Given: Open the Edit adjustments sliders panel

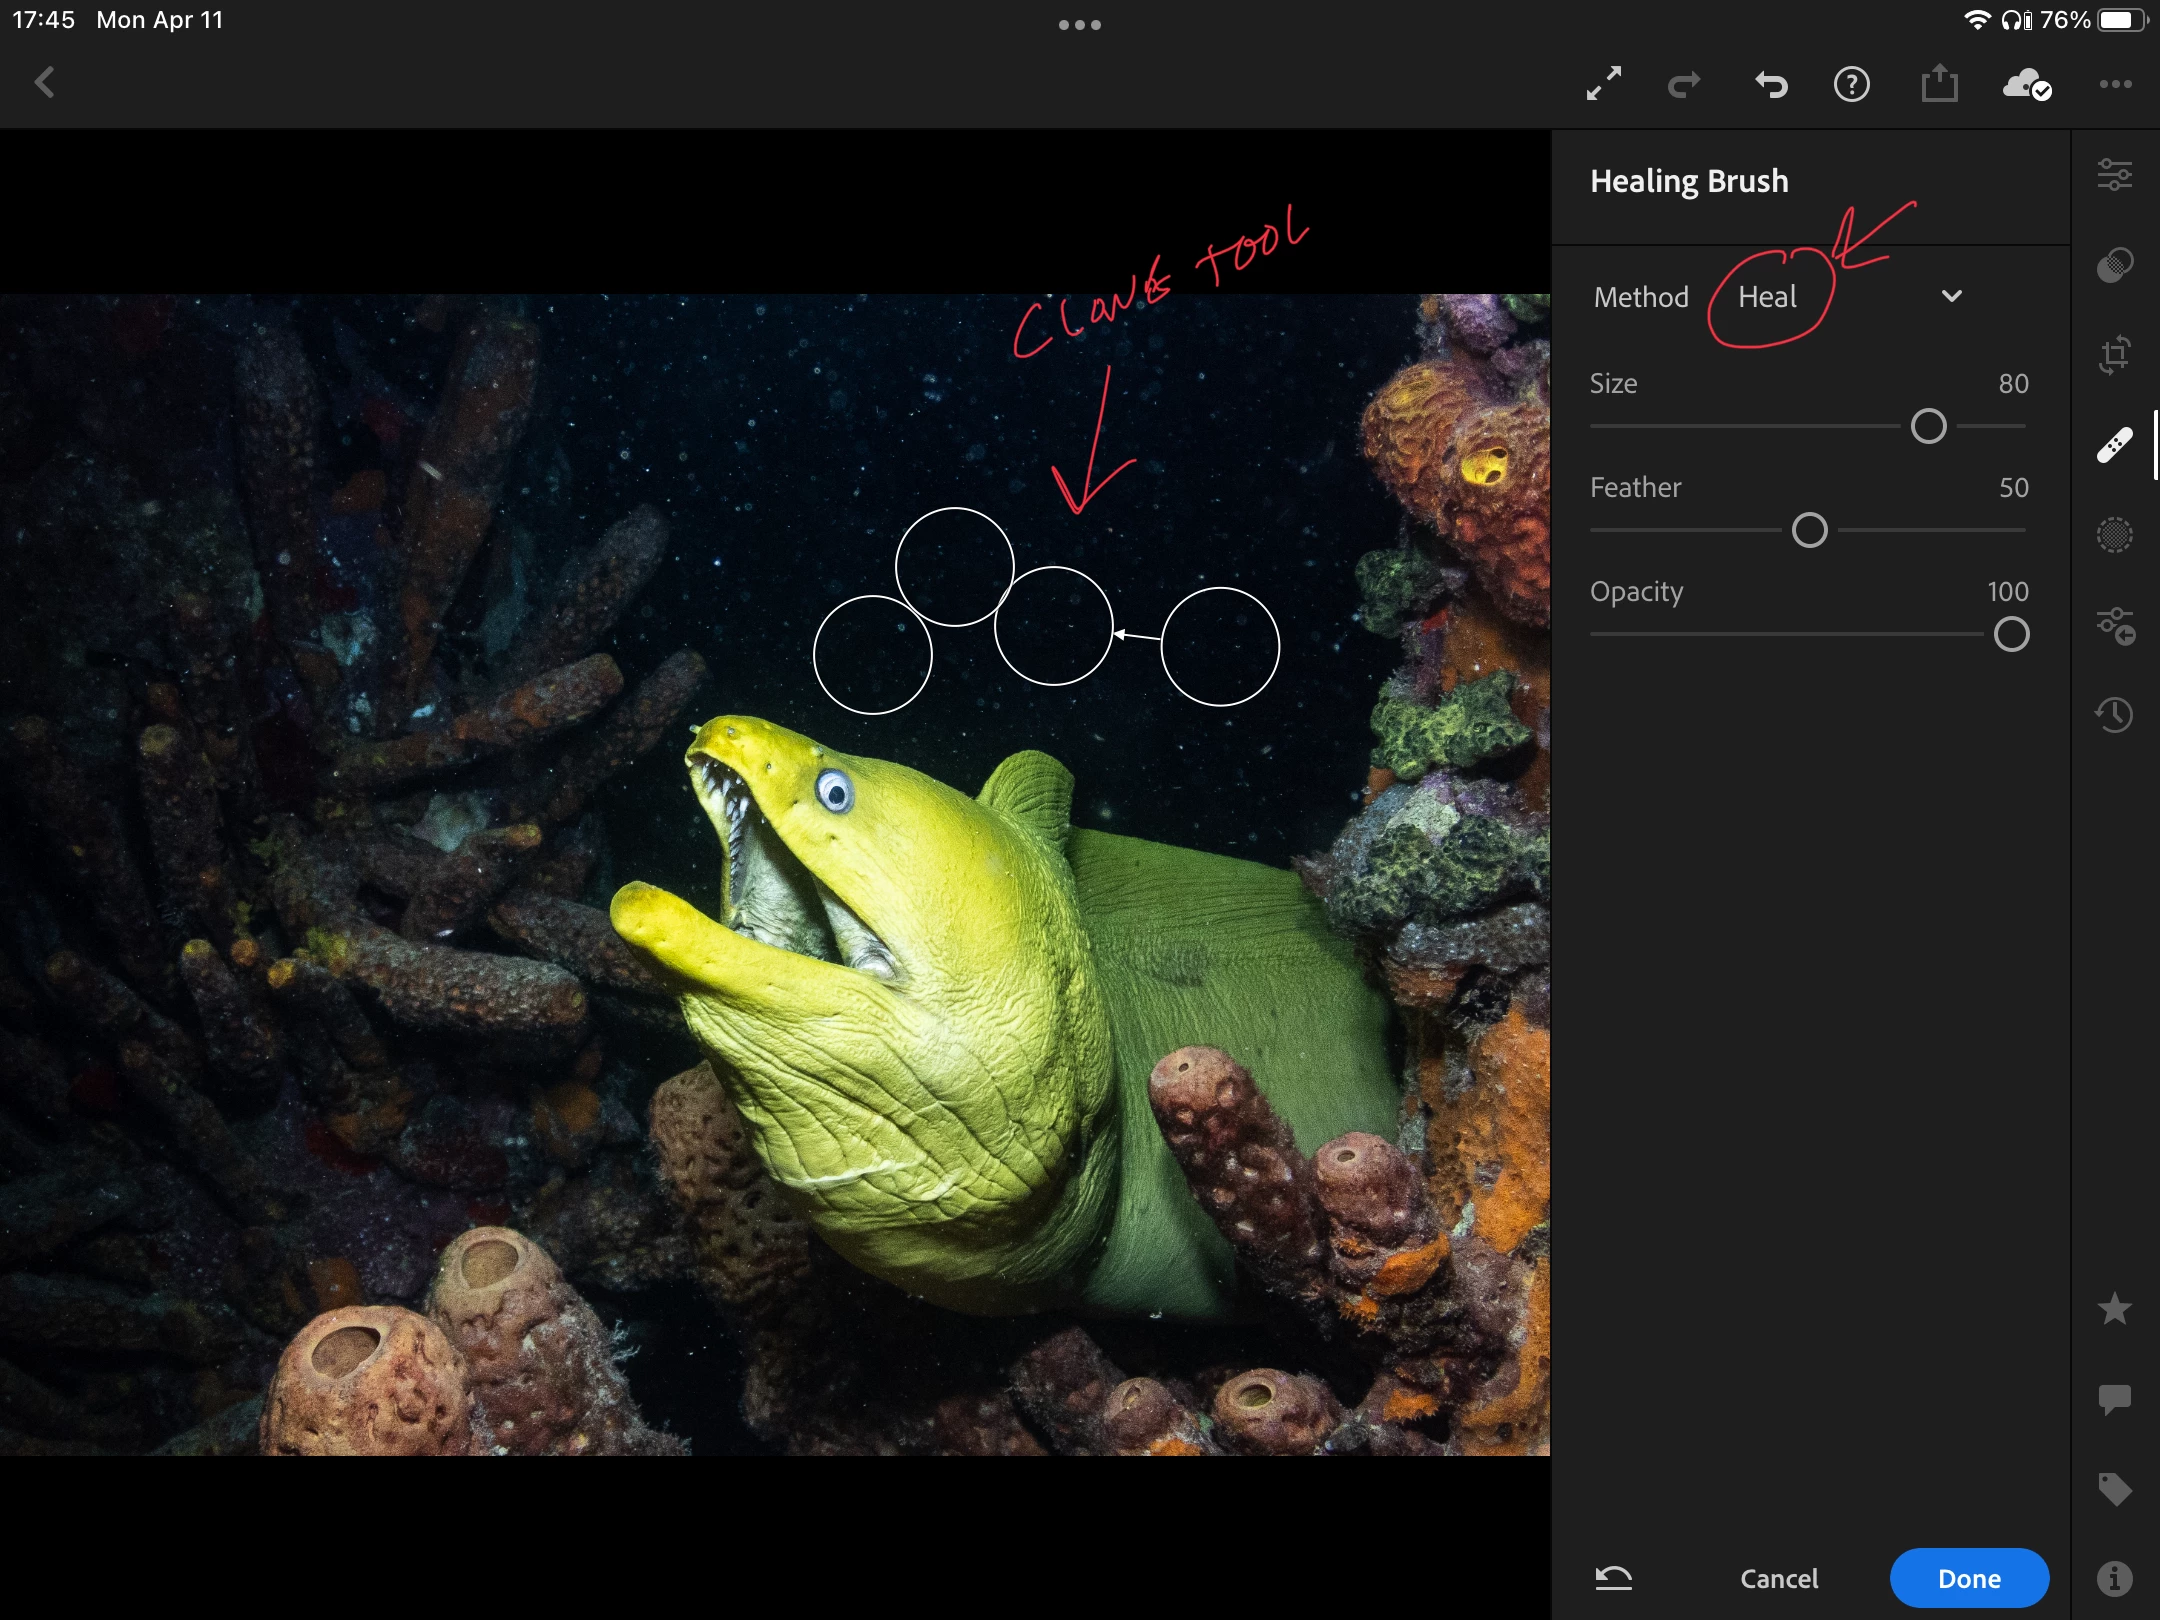Looking at the screenshot, I should point(2114,175).
